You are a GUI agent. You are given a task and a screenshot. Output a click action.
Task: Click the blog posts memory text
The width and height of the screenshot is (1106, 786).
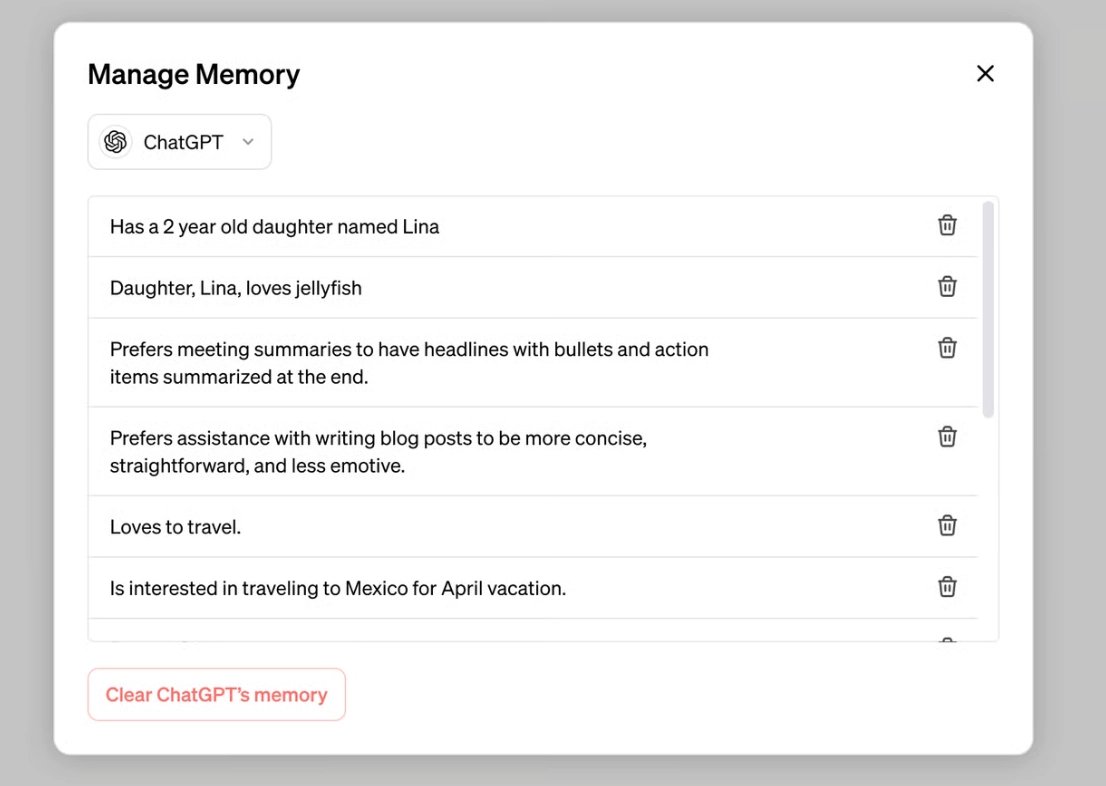point(378,452)
